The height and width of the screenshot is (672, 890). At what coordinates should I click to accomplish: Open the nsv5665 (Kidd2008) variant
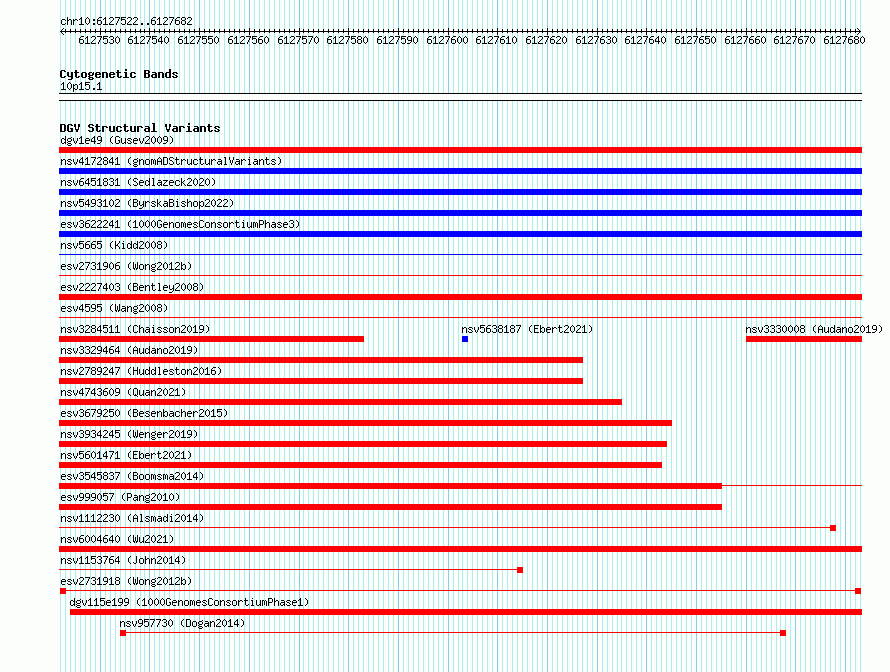[114, 245]
